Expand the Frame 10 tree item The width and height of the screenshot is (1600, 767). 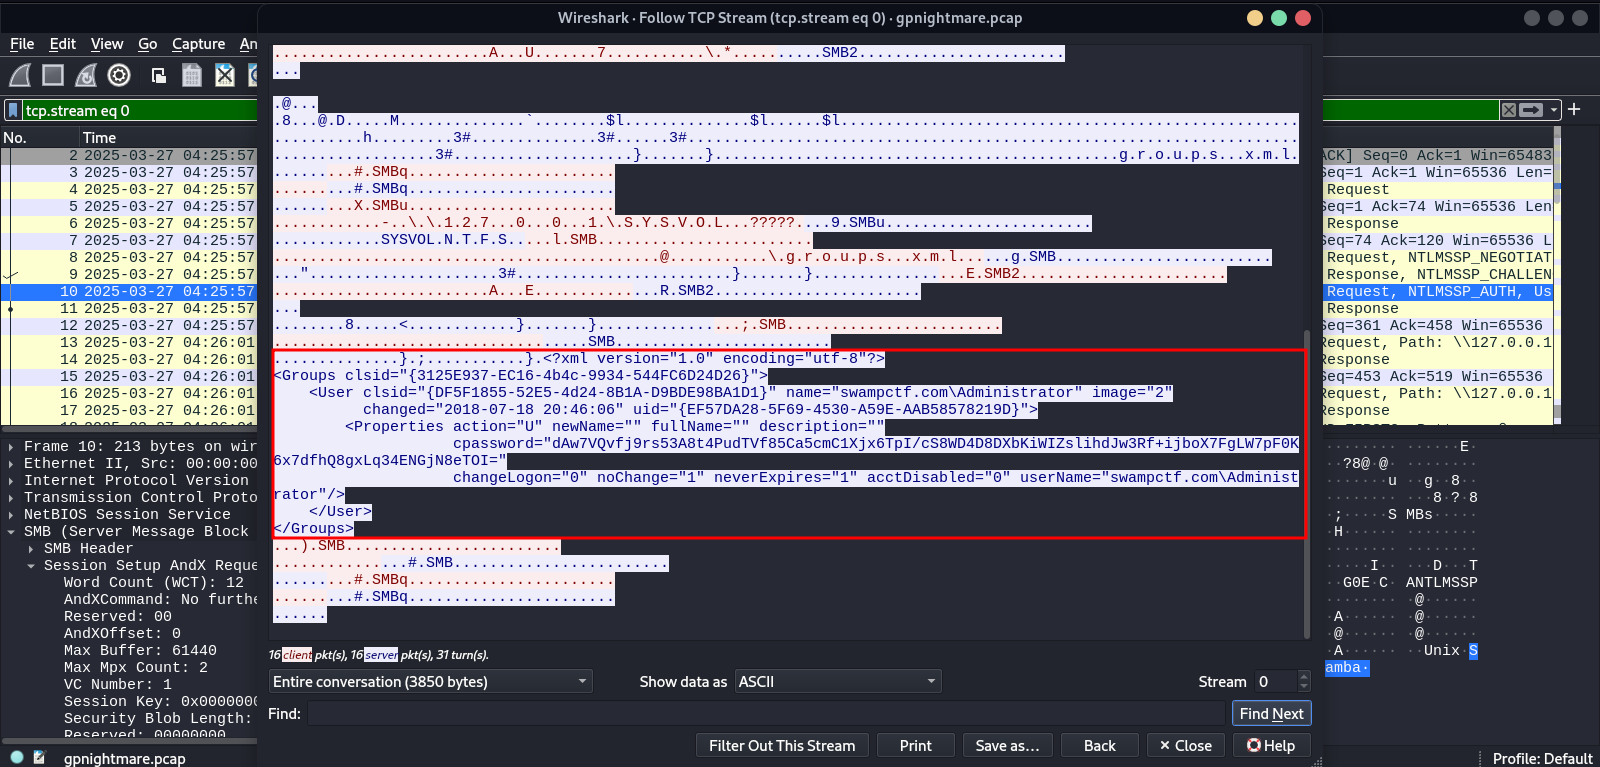tap(11, 447)
